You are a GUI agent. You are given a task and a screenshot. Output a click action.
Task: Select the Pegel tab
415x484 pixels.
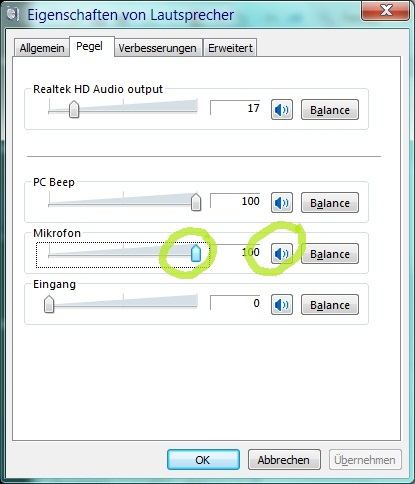click(89, 46)
